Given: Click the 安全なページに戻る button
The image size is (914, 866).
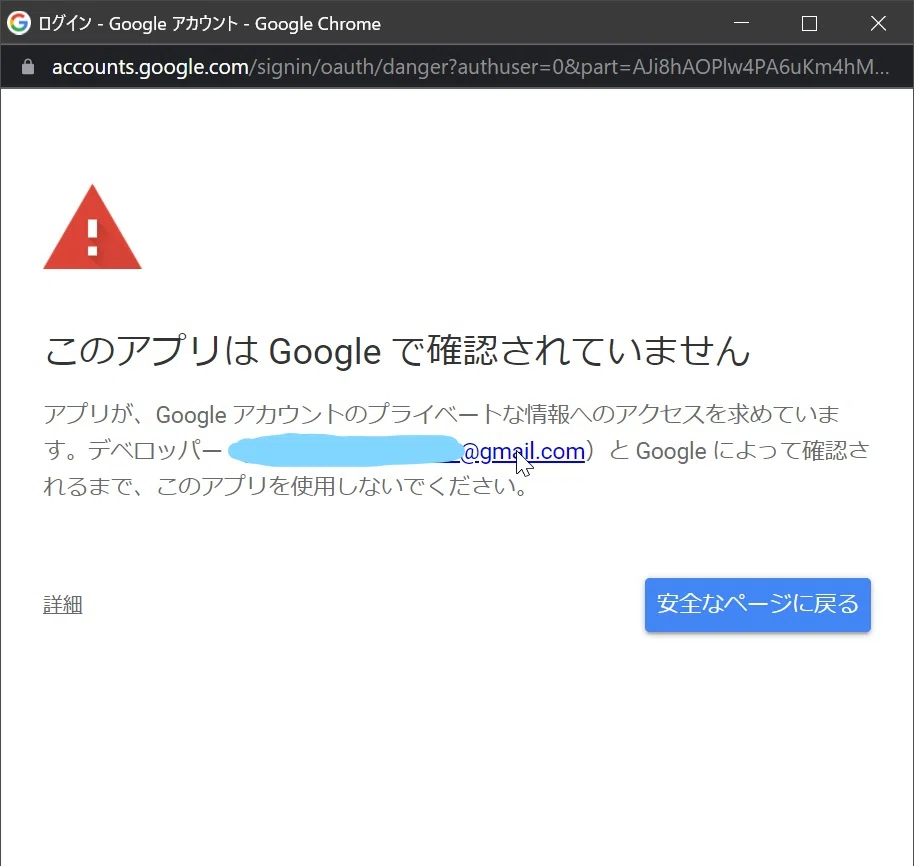Looking at the screenshot, I should (757, 604).
